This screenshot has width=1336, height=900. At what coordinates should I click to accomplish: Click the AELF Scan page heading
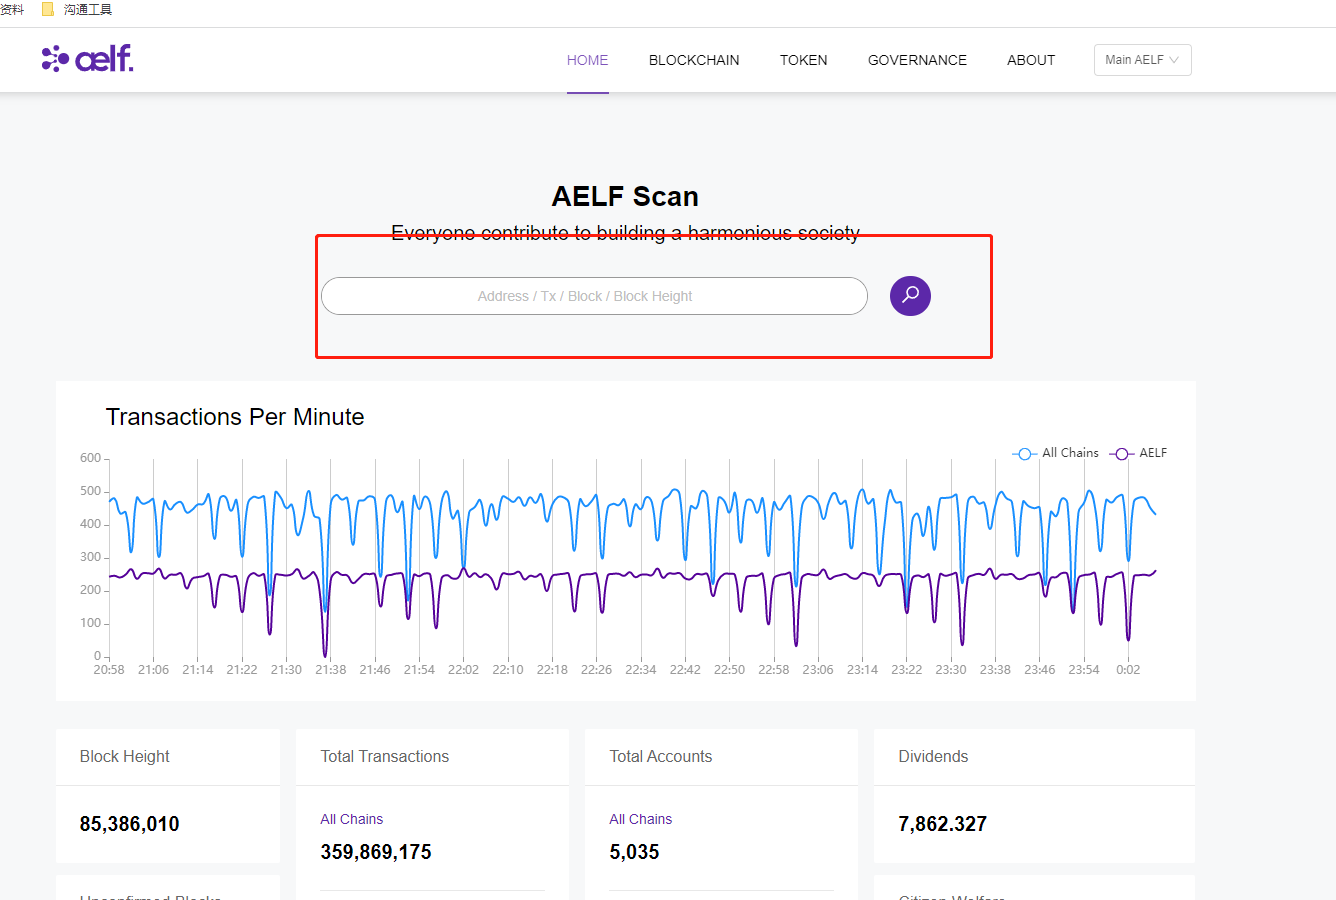(x=625, y=196)
